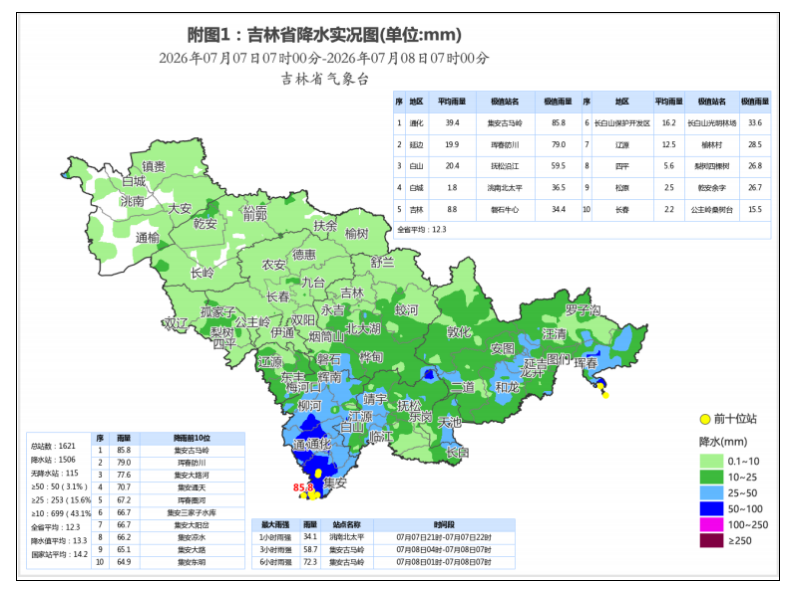This screenshot has height=592, width=801.
Task: Click the 珲春 label on the map
Action: [x=585, y=363]
